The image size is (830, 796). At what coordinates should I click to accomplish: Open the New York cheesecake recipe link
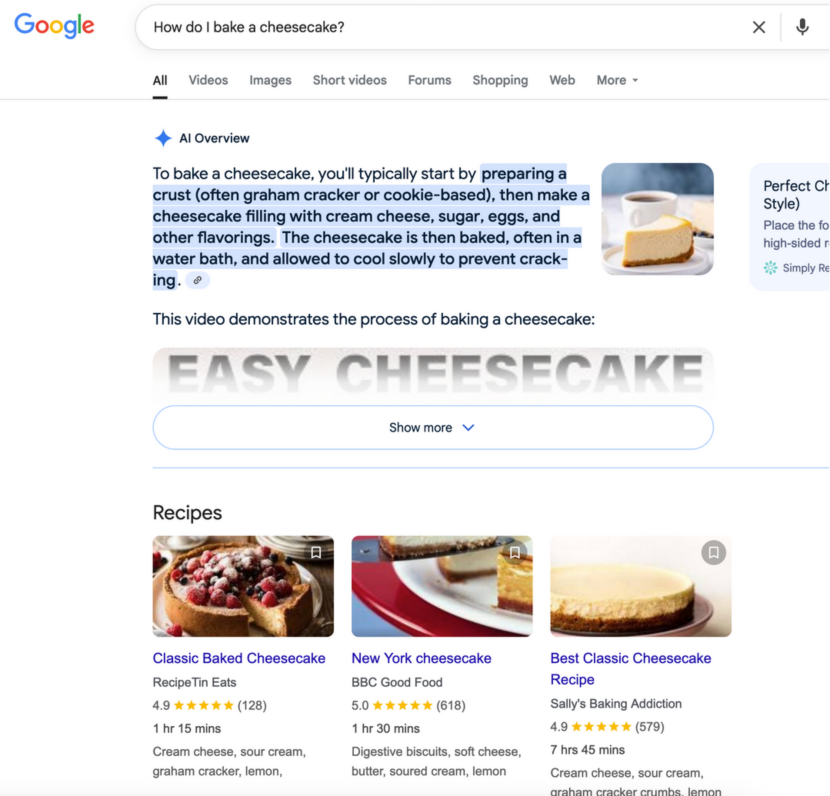pyautogui.click(x=421, y=658)
